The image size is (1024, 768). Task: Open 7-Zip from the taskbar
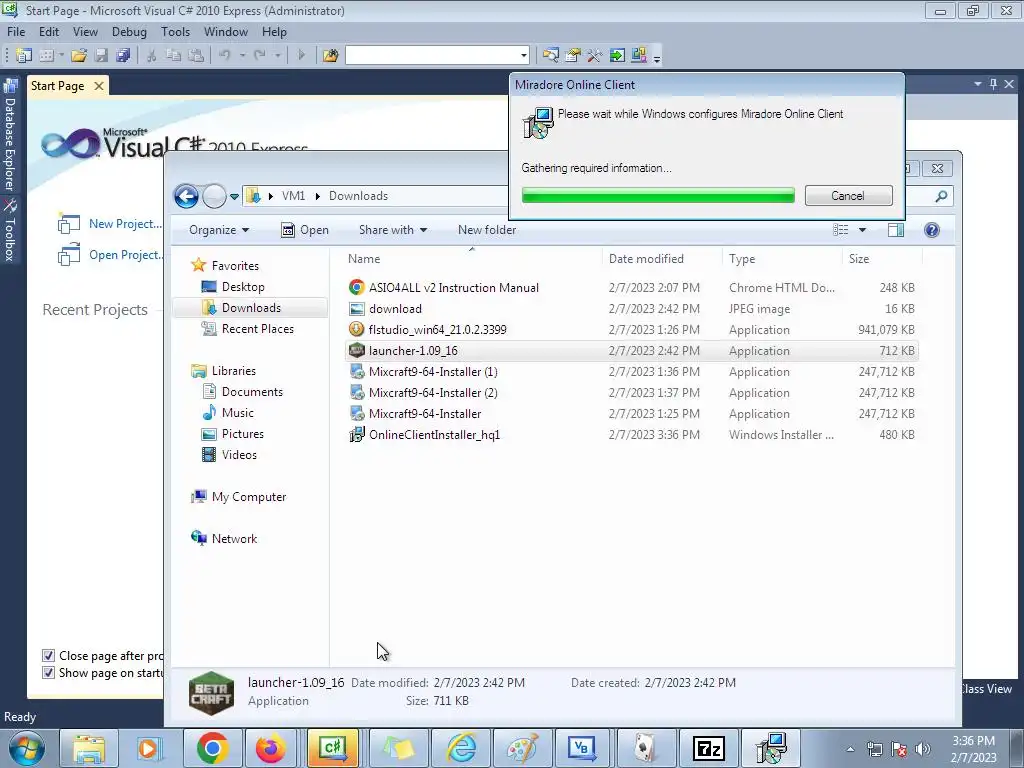pyautogui.click(x=709, y=748)
